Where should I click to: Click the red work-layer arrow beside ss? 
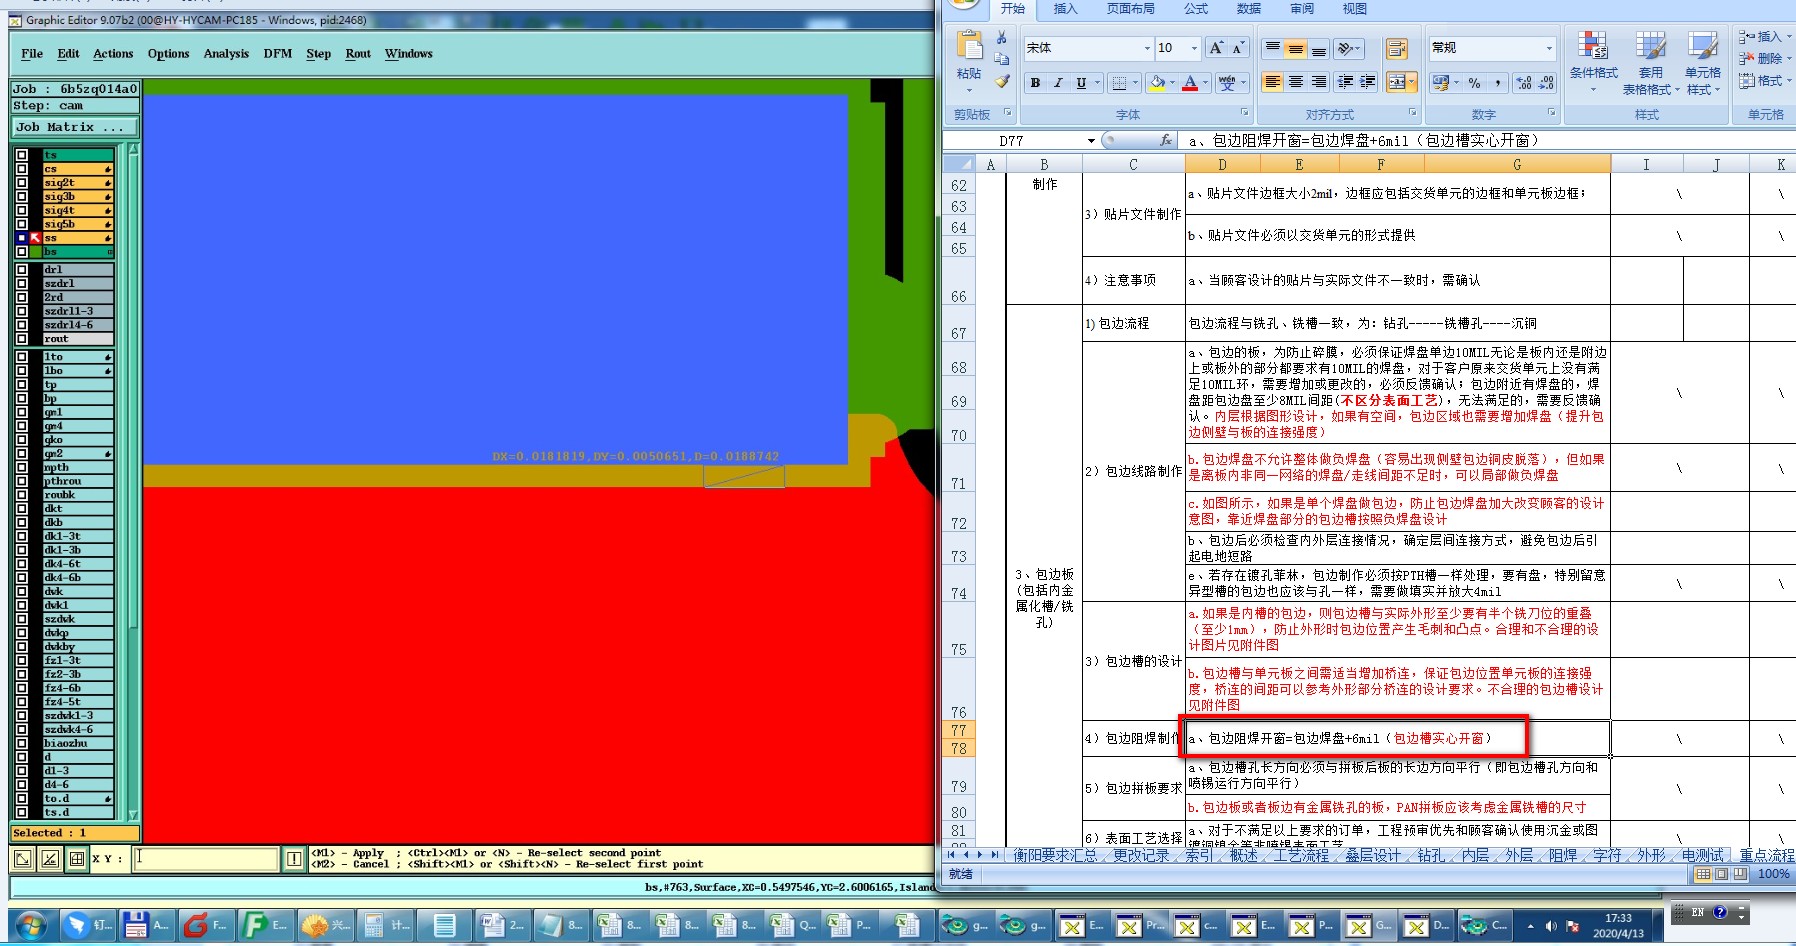[36, 238]
